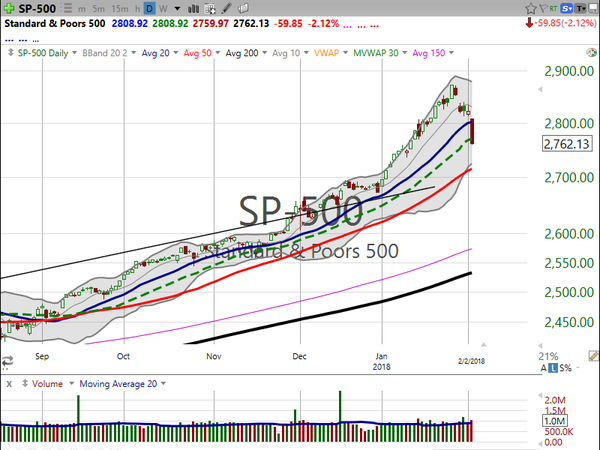Toggle logarithmic 'L' scale mode
The height and width of the screenshot is (450, 600).
click(553, 368)
